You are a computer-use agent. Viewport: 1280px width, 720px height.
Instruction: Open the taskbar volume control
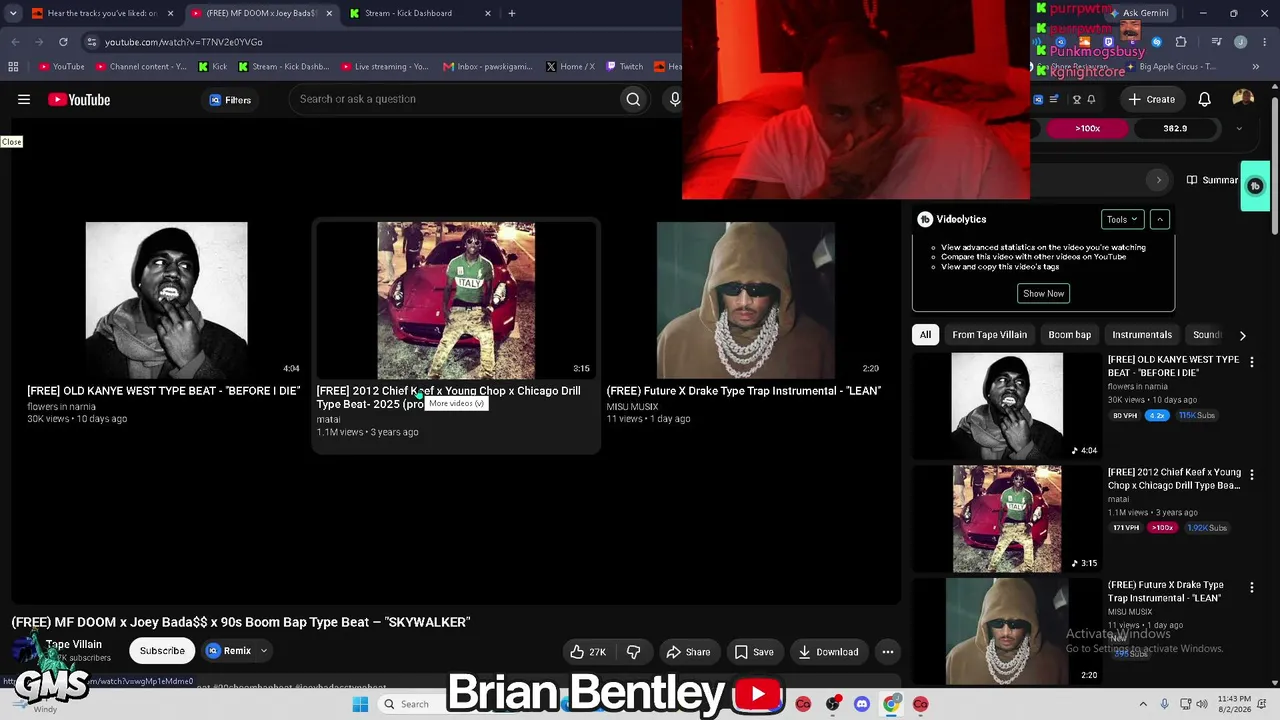point(1202,704)
